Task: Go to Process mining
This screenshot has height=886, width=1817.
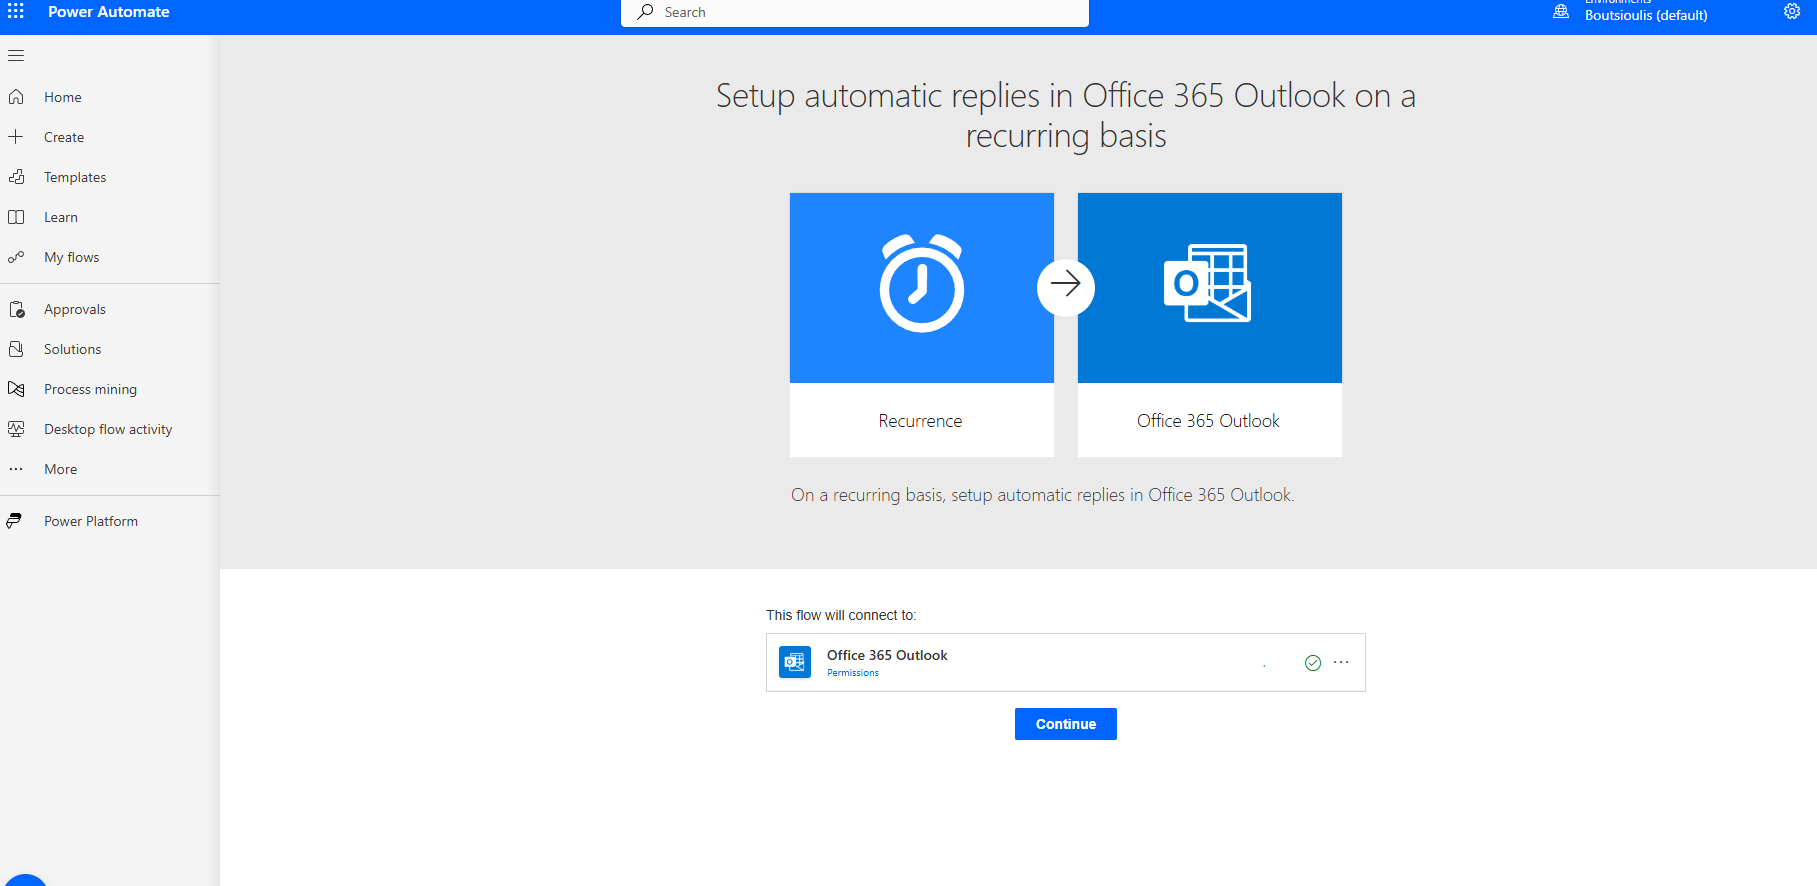Action: click(x=110, y=389)
